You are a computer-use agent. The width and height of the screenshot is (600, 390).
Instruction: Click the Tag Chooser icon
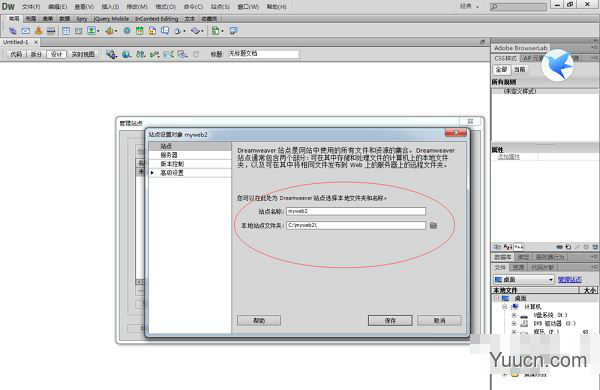233,31
